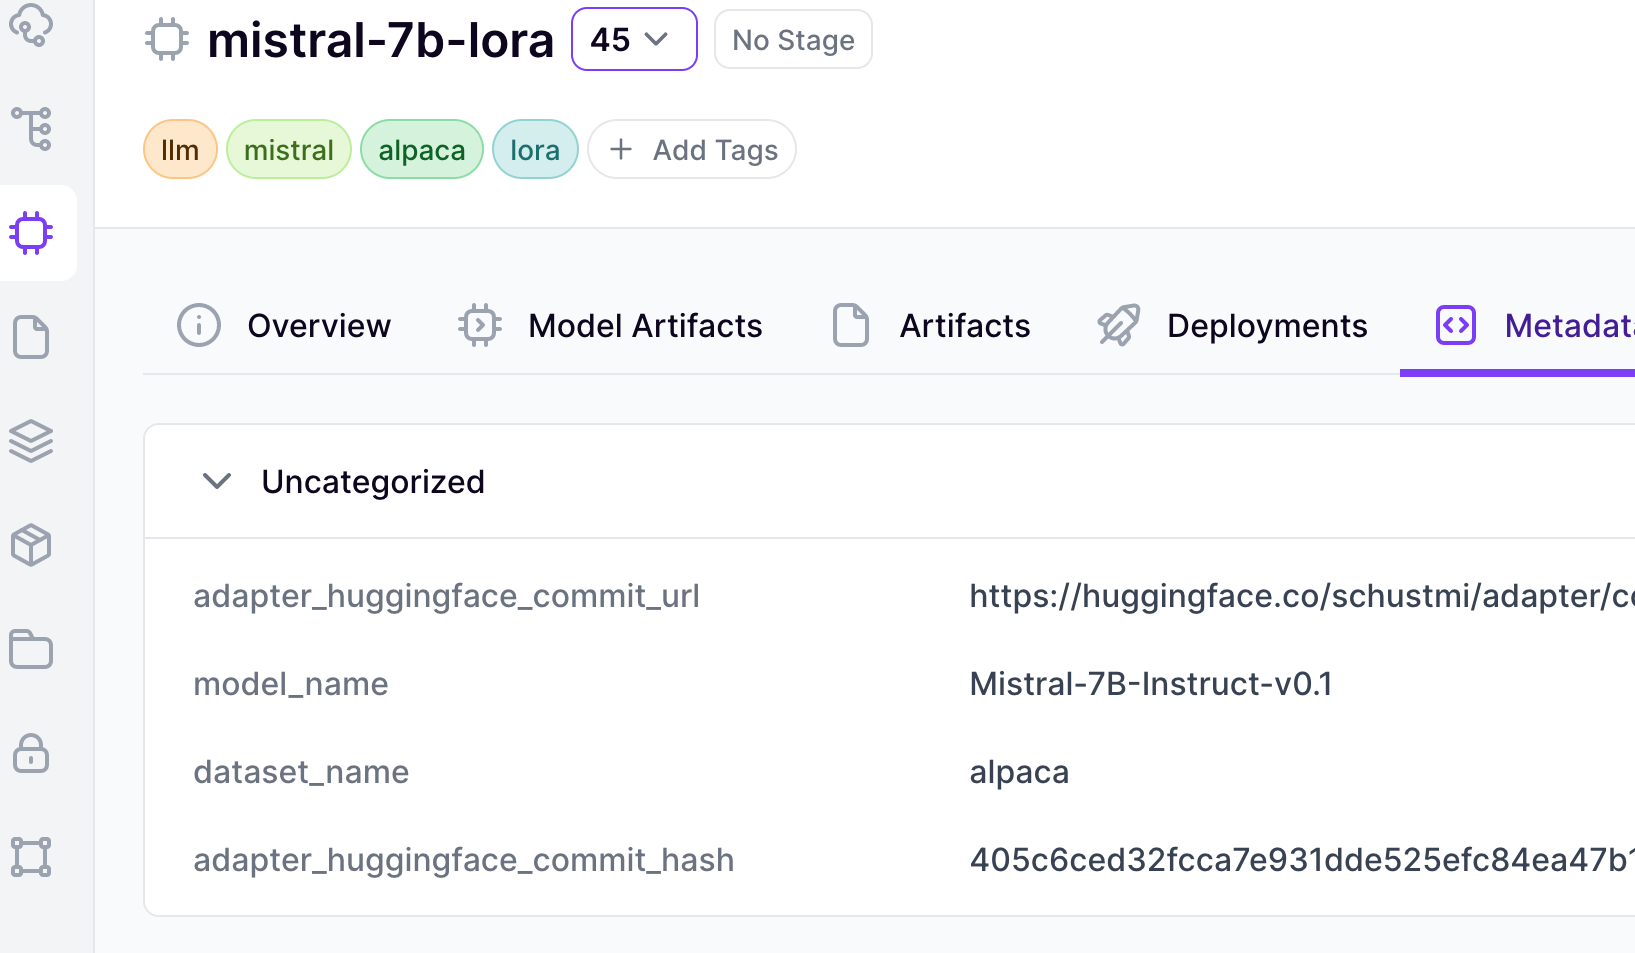Collapse the Uncategorized section
The height and width of the screenshot is (953, 1635).
pos(217,482)
